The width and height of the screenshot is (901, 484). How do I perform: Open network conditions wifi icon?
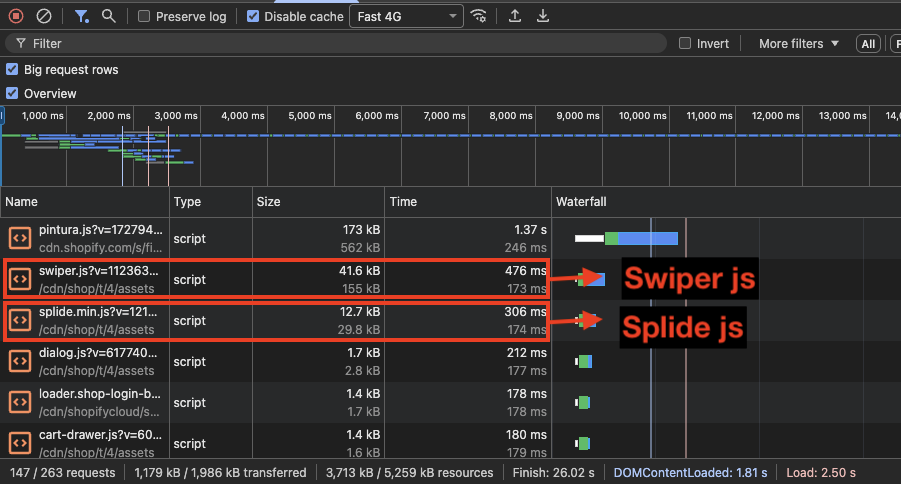point(480,16)
